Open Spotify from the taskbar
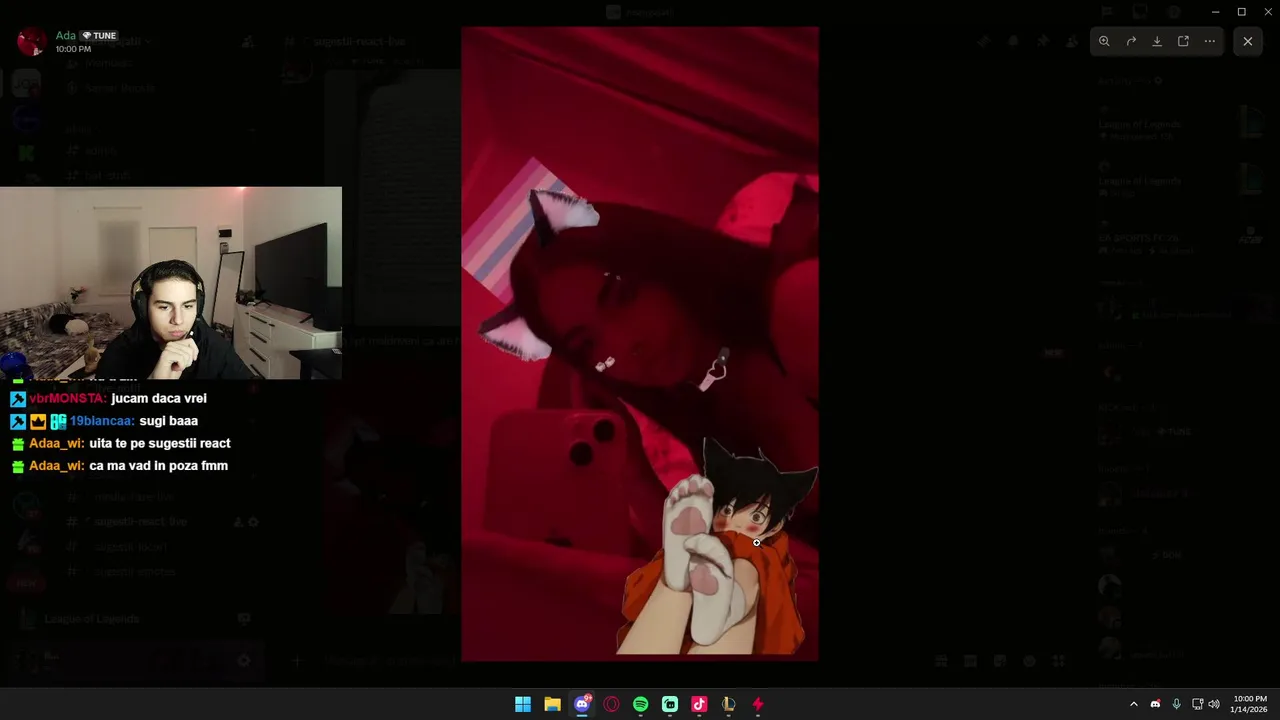This screenshot has height=720, width=1280. 640,704
